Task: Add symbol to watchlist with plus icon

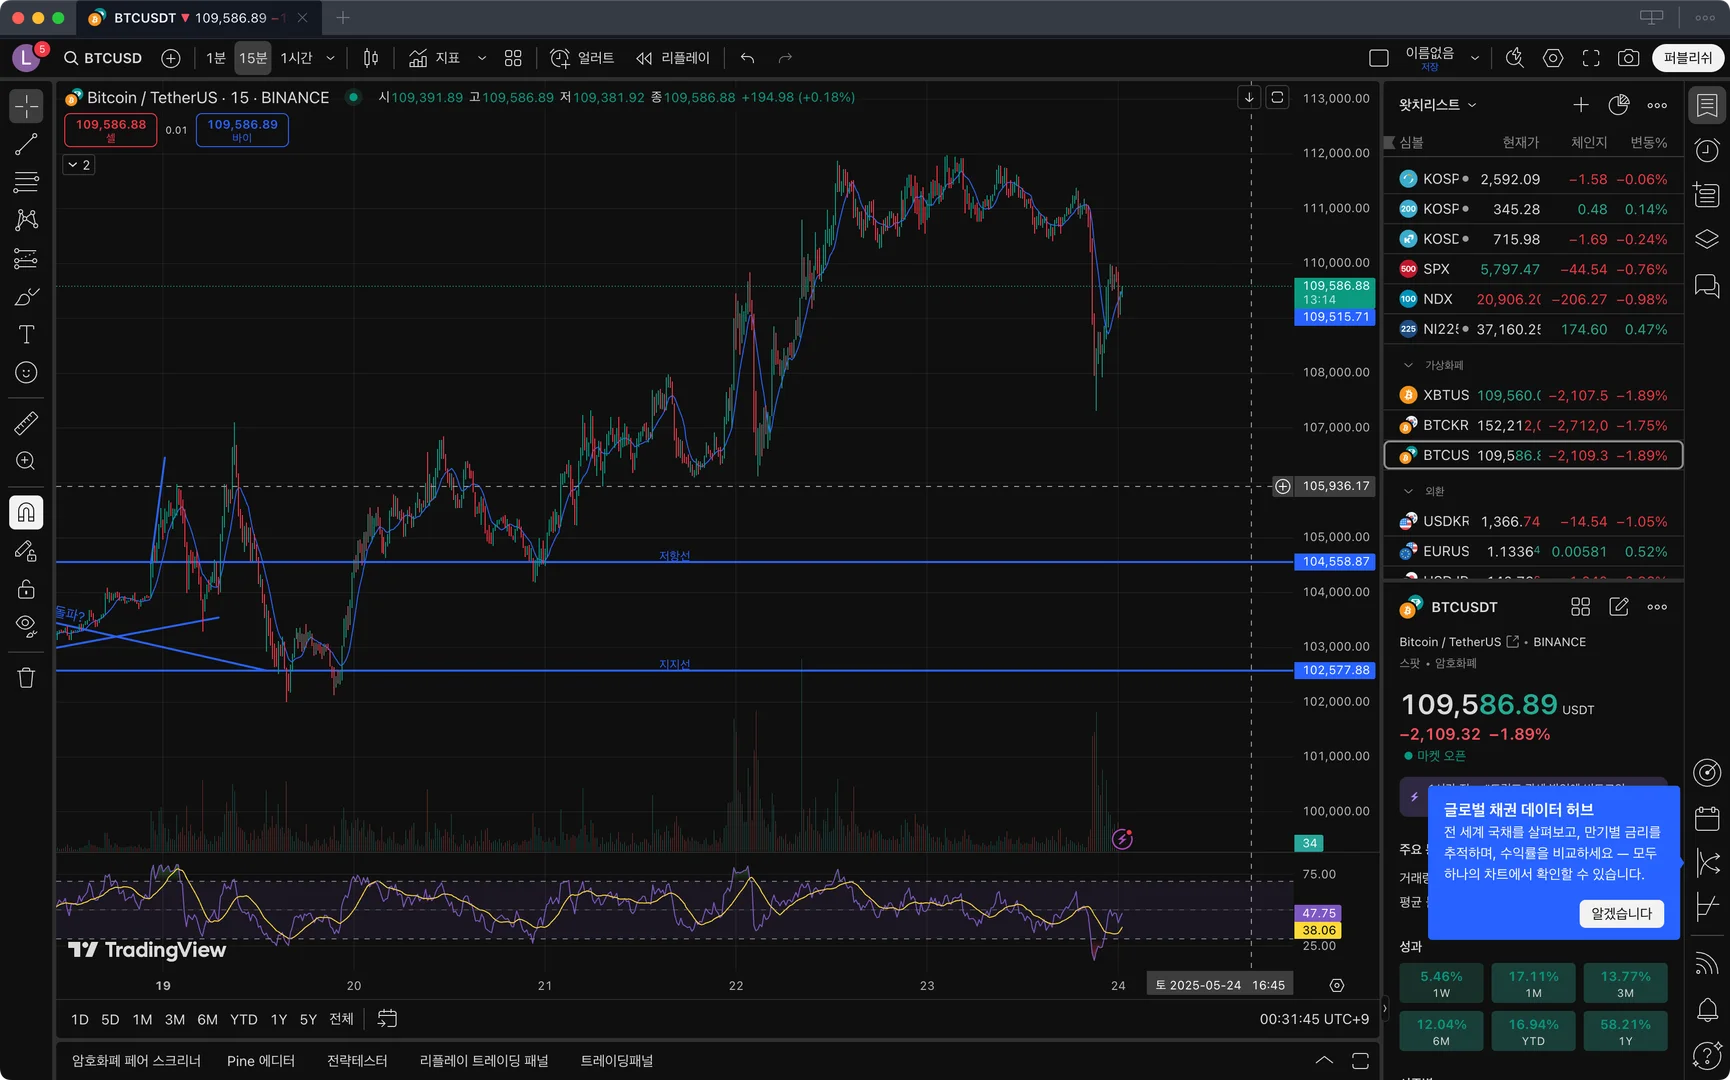Action: [1580, 105]
